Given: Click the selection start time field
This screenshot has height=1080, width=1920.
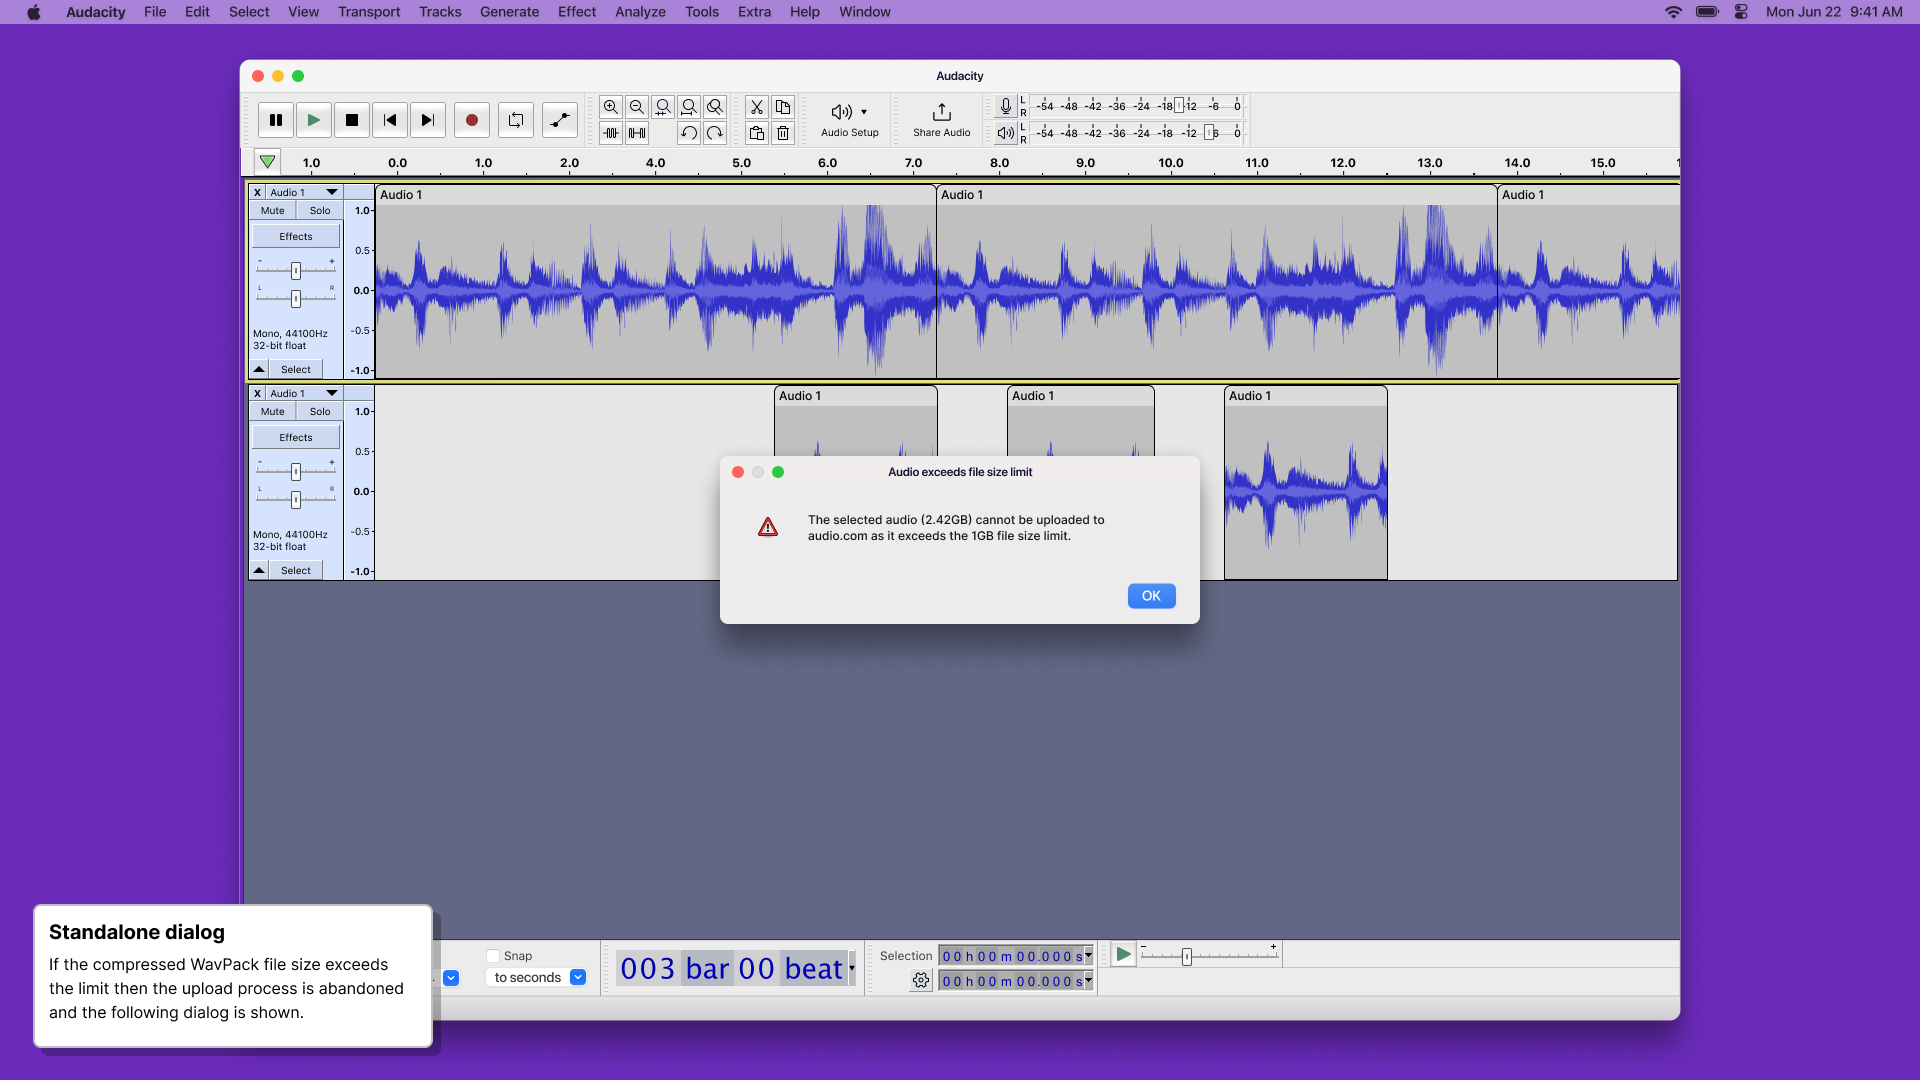Looking at the screenshot, I should 1010,955.
